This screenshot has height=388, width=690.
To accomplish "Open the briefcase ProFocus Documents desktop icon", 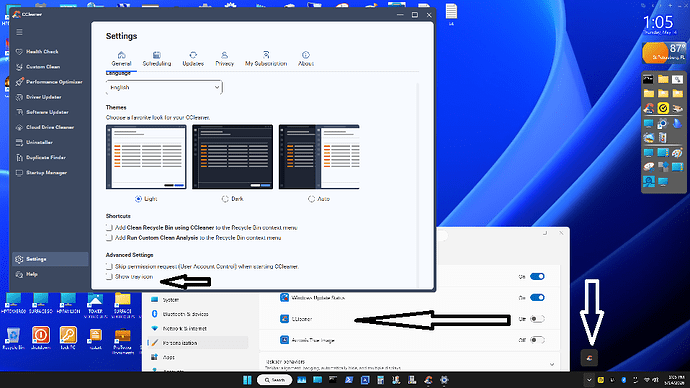I will pyautogui.click(x=122, y=341).
